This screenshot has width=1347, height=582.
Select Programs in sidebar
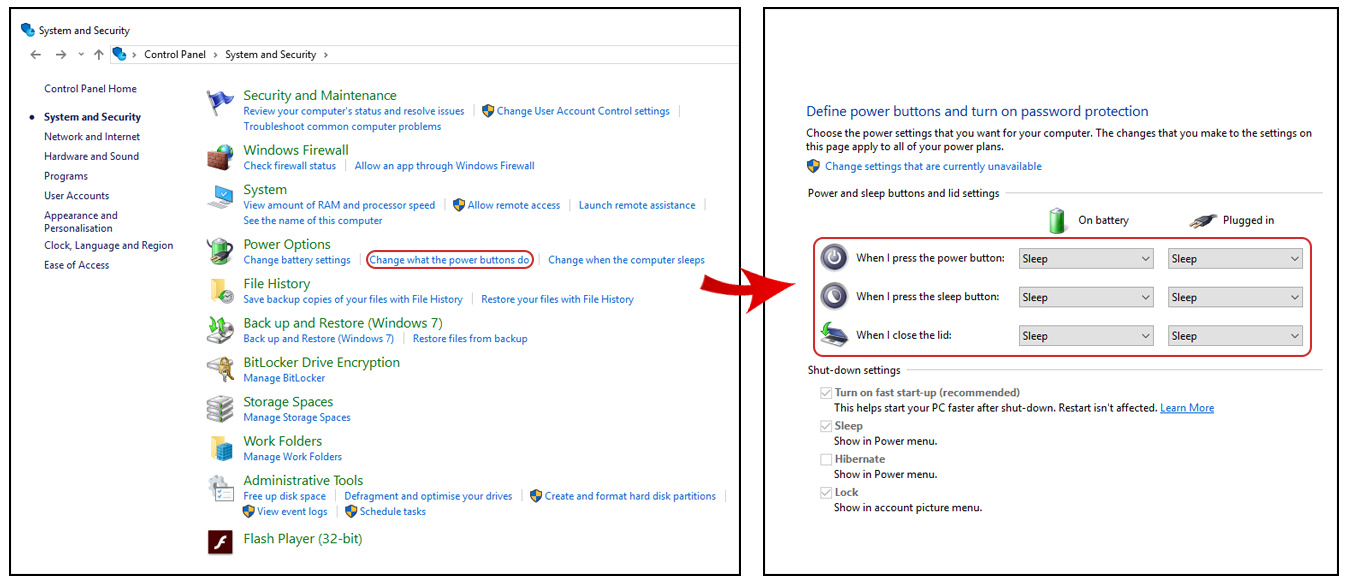66,176
